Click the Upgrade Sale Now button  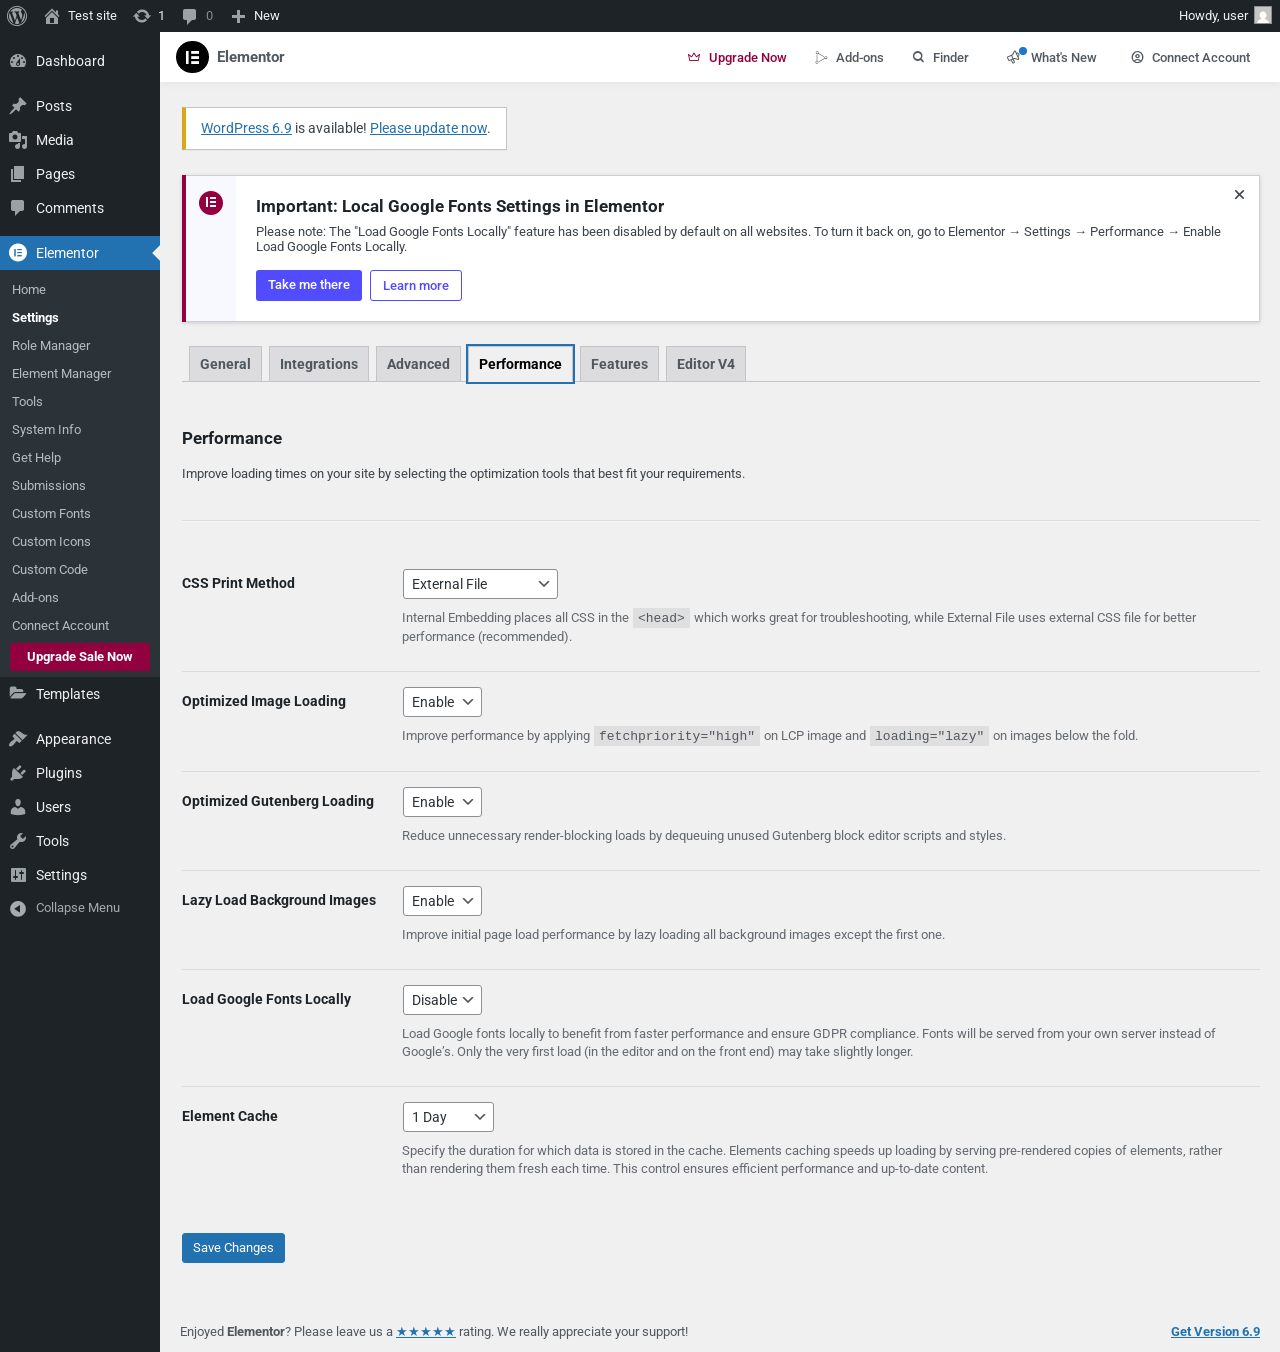click(79, 657)
